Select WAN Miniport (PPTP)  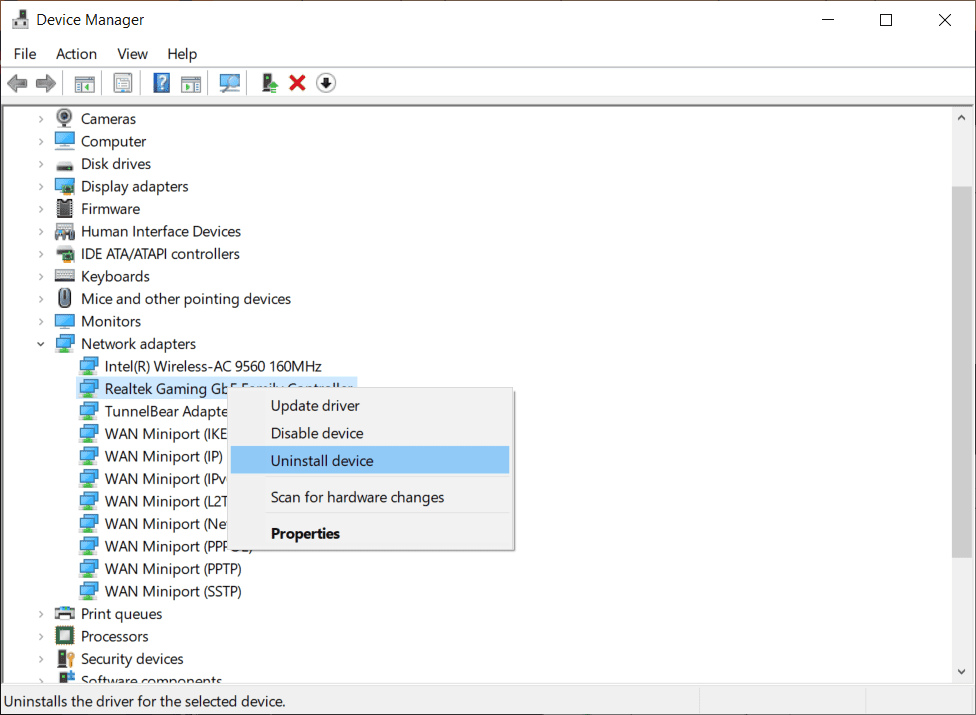172,569
